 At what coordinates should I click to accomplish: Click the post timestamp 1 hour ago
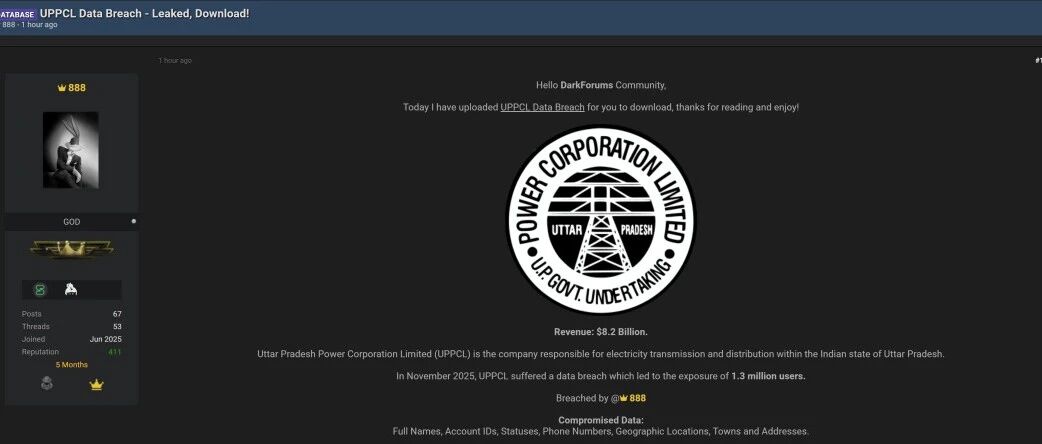(x=175, y=60)
